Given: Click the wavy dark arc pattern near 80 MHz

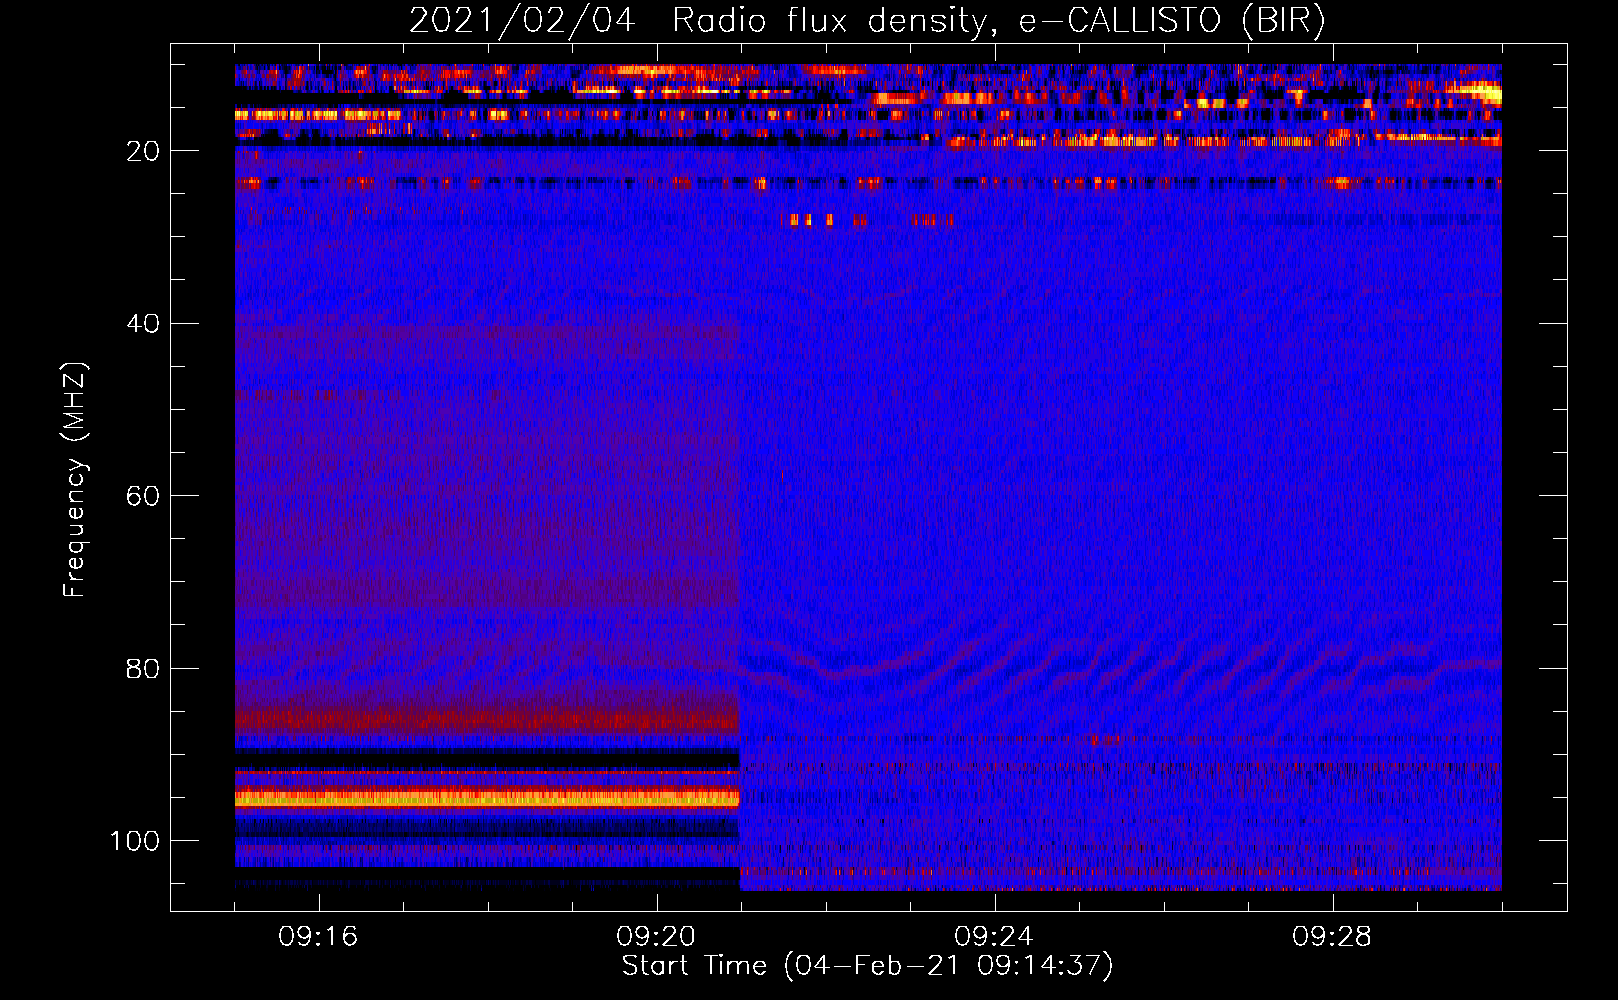Looking at the screenshot, I should click(1120, 666).
